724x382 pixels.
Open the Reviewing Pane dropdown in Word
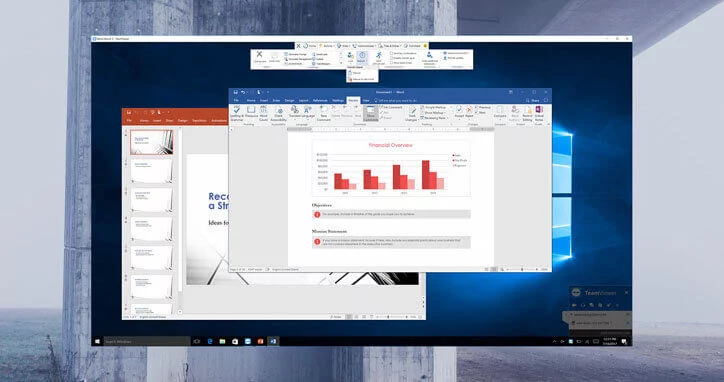[434, 118]
